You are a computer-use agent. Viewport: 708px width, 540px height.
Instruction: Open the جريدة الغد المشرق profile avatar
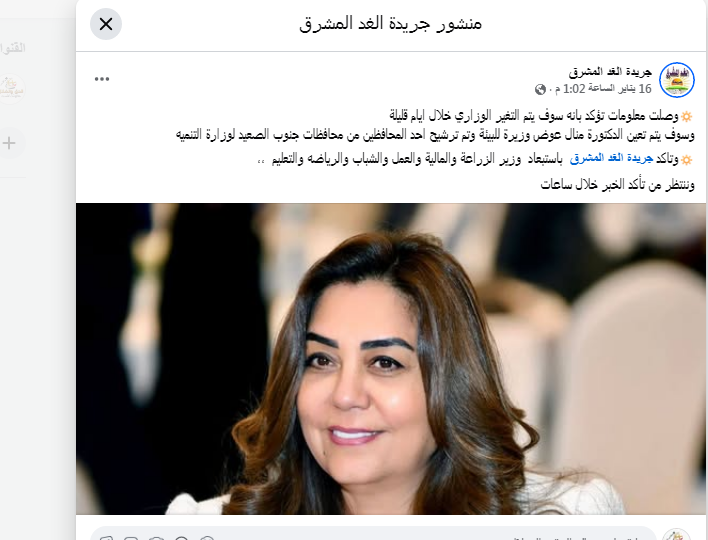click(x=676, y=80)
